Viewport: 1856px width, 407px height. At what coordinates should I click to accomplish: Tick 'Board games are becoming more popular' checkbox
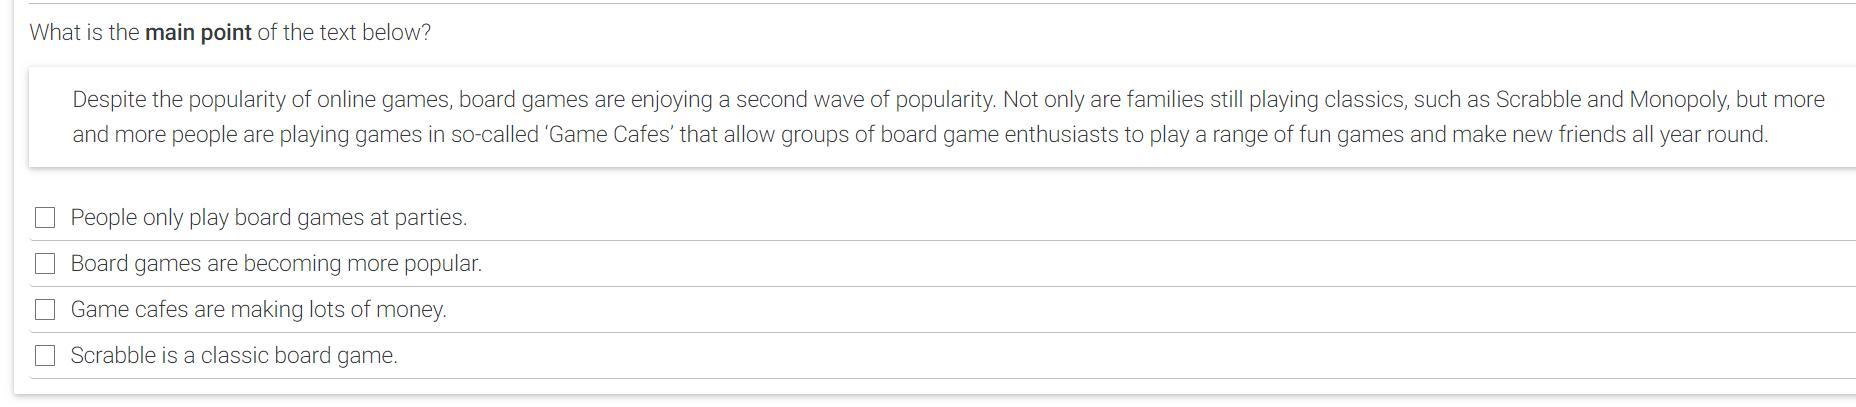click(45, 263)
